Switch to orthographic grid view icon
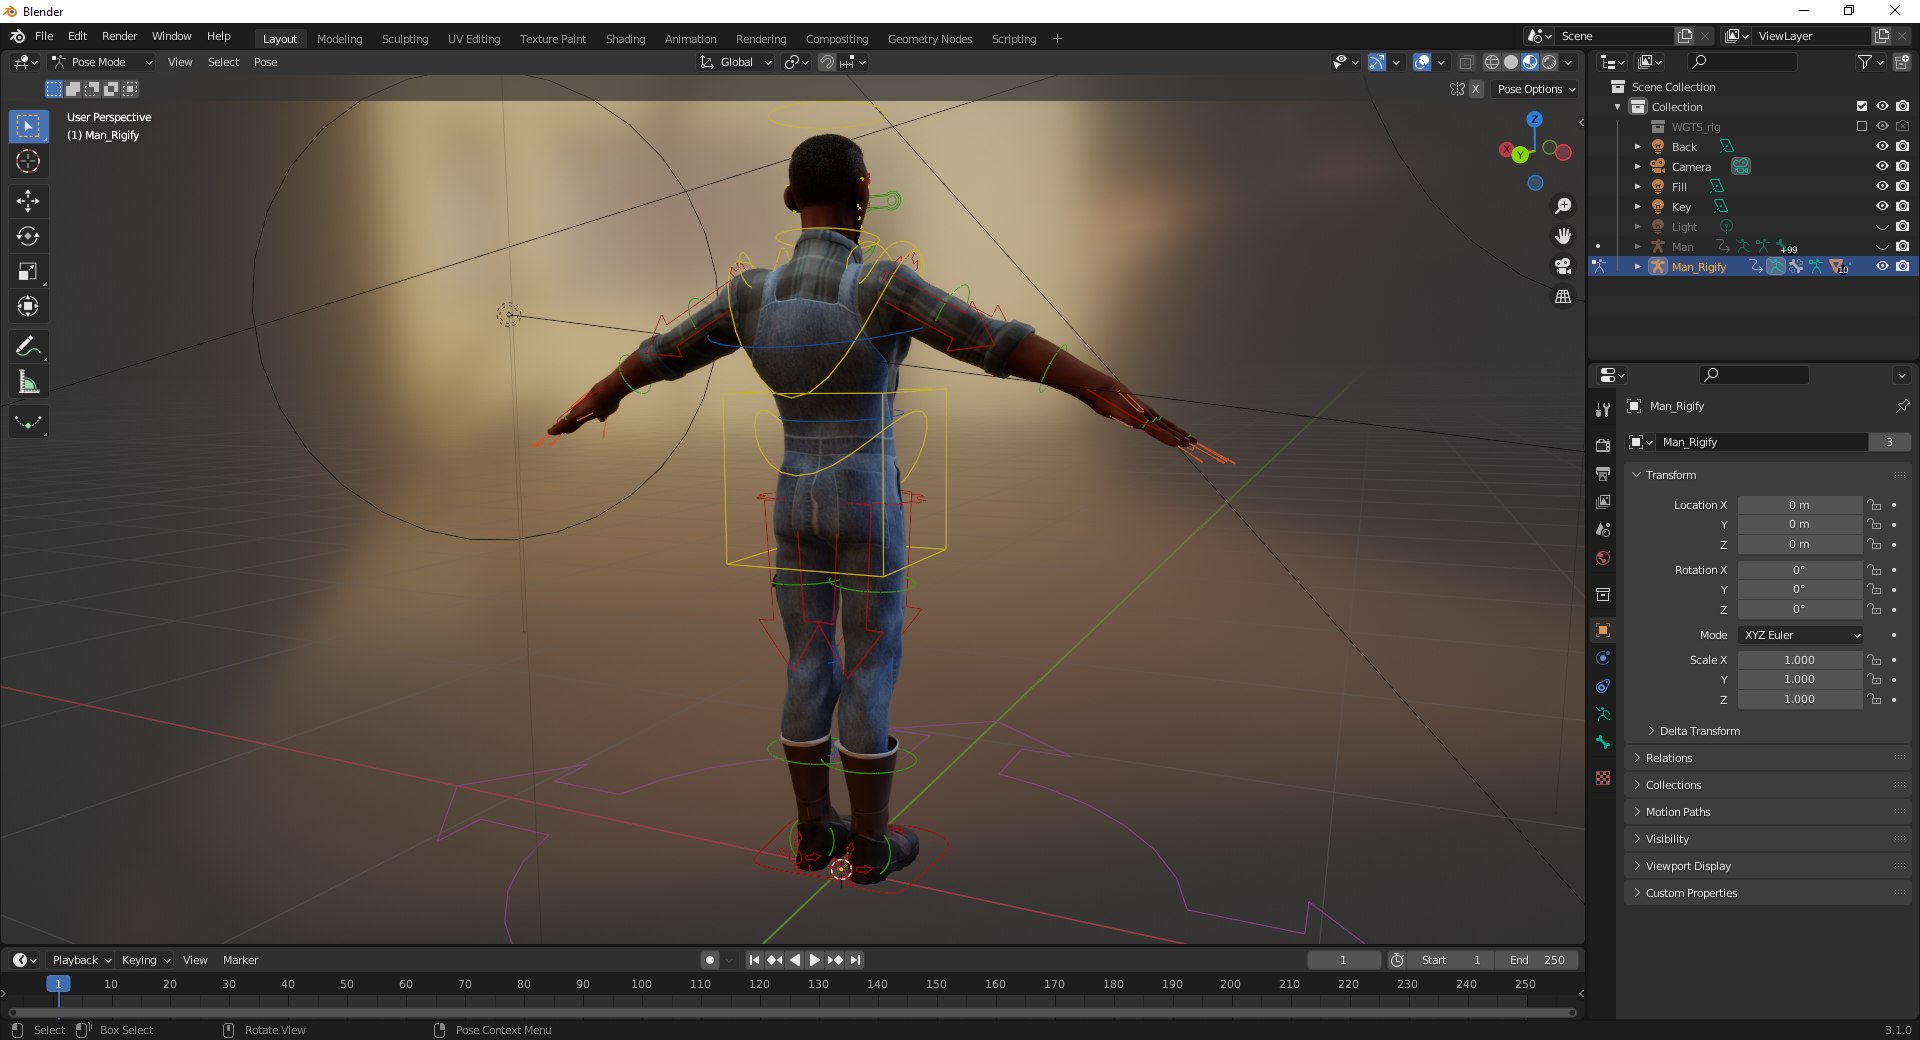The height and width of the screenshot is (1040, 1920). pyautogui.click(x=1562, y=297)
